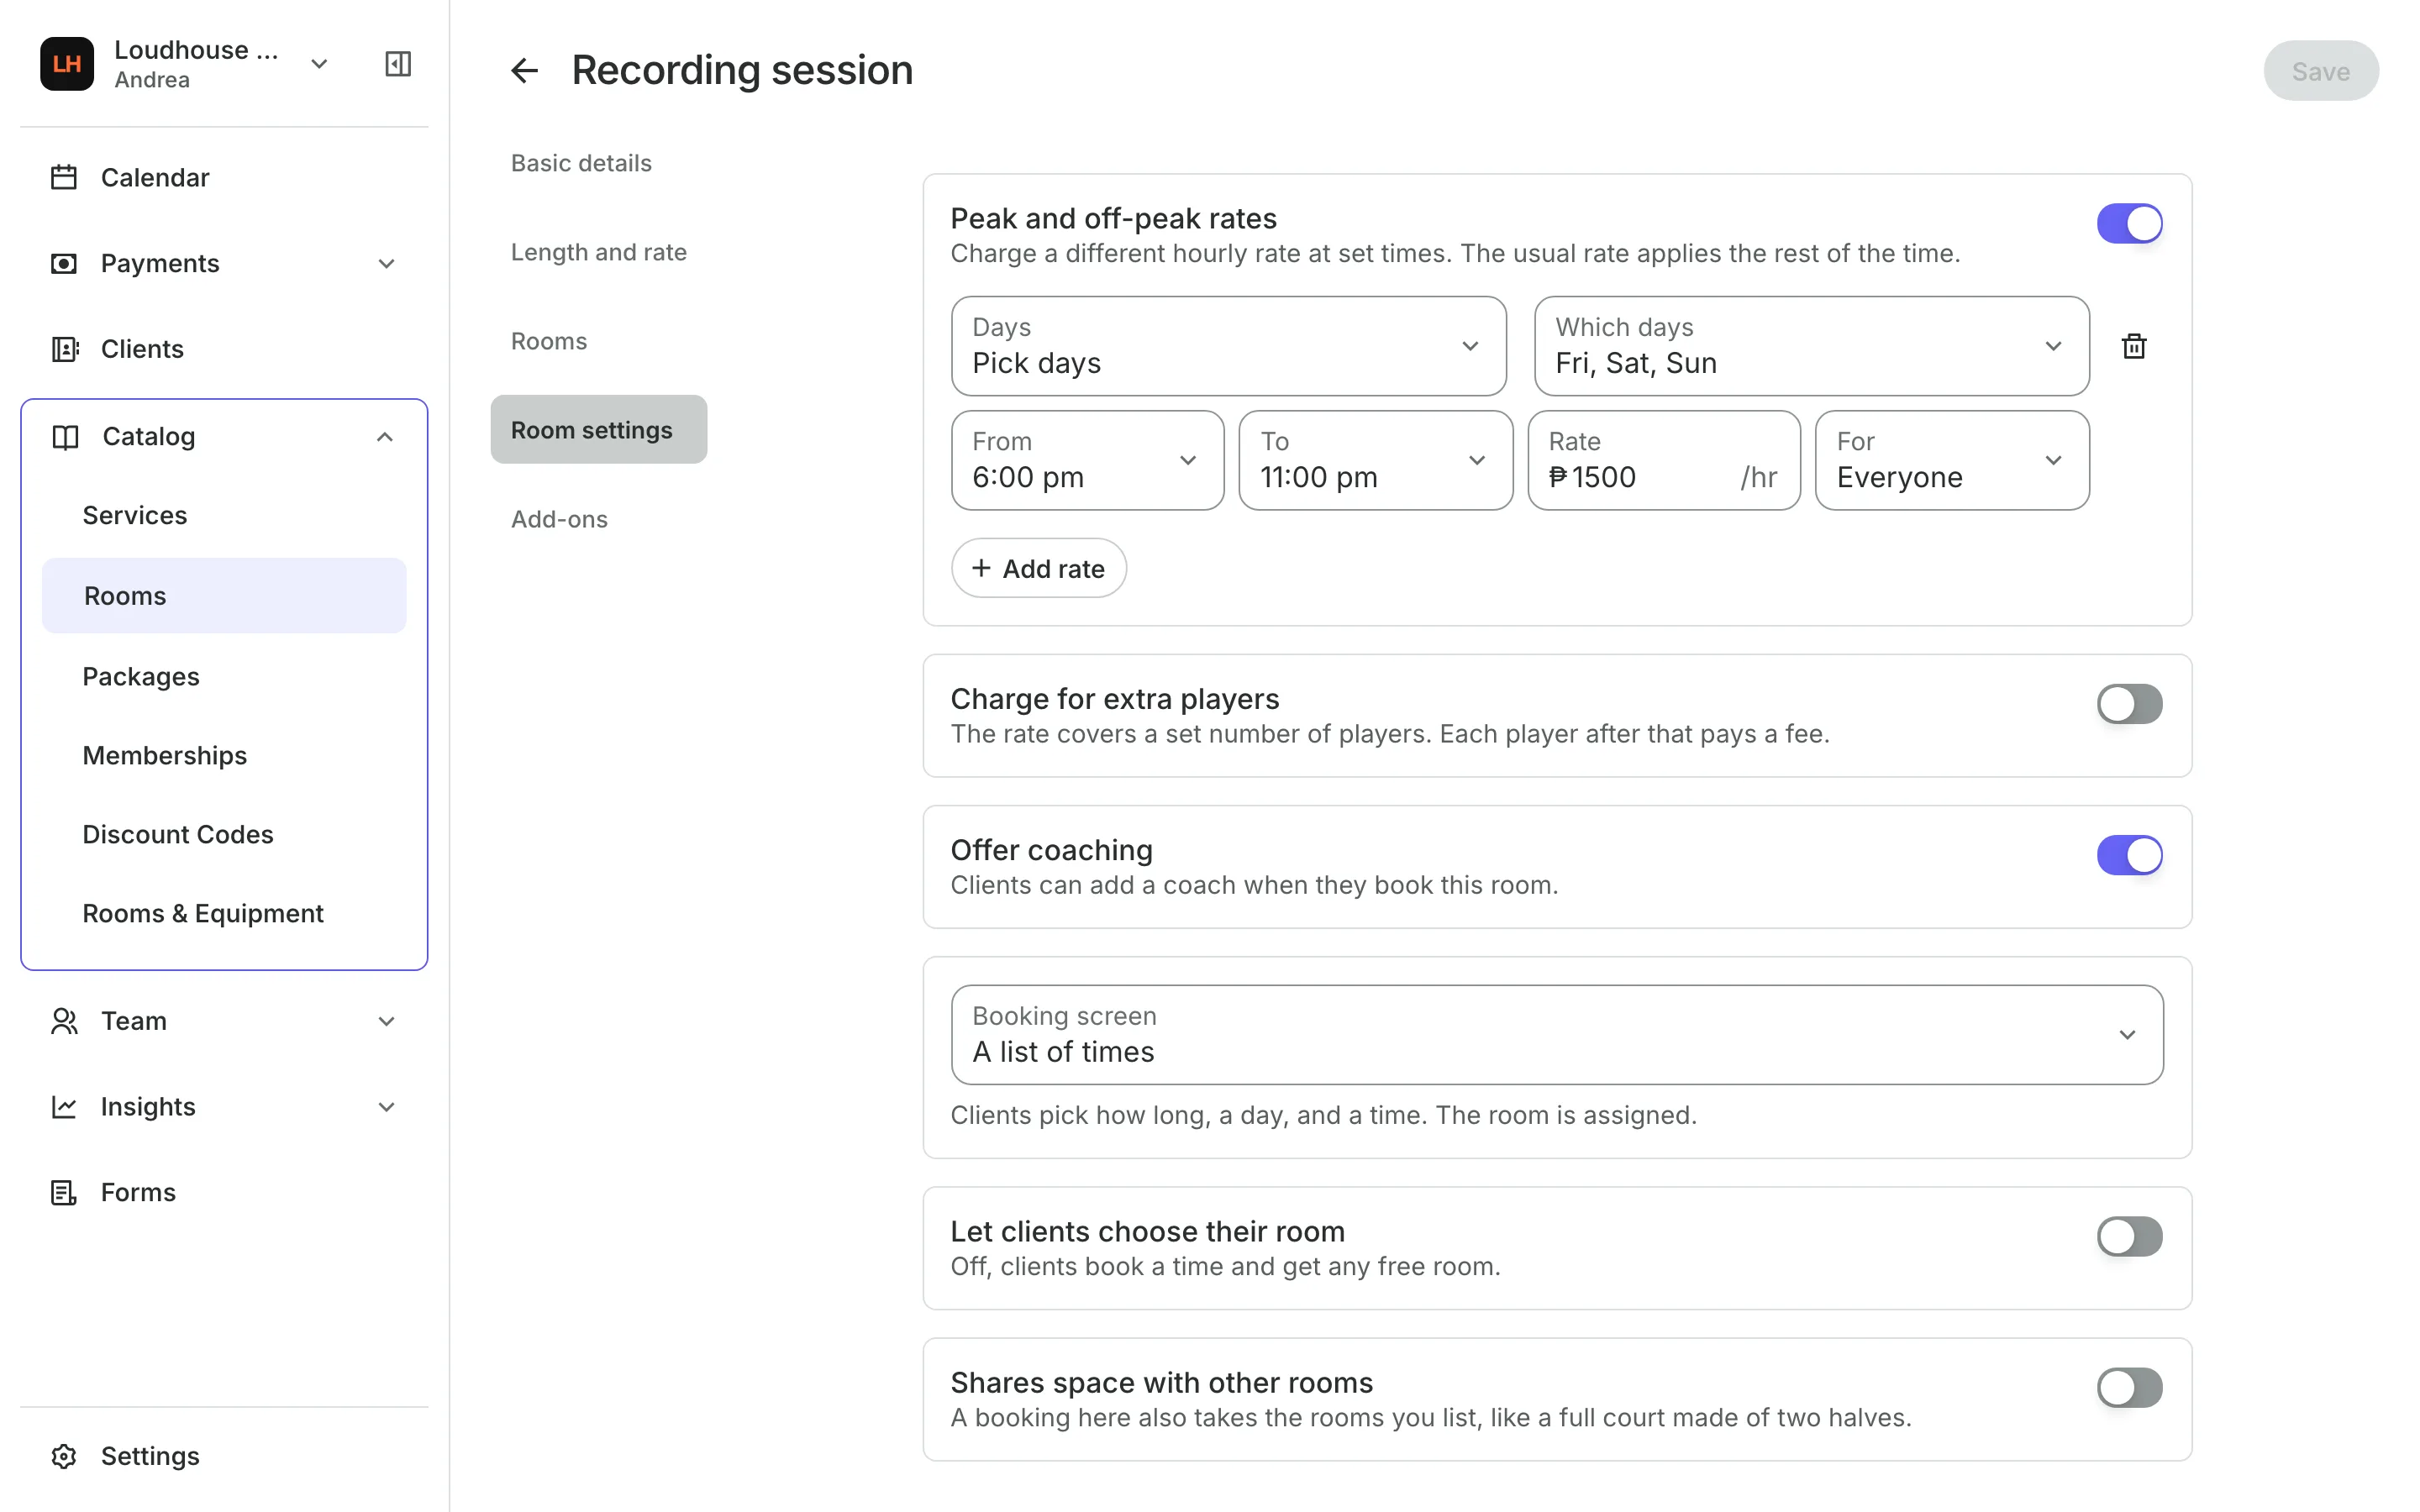The height and width of the screenshot is (1512, 2420).
Task: Delete the peak rate with trash icon
Action: coord(2134,346)
